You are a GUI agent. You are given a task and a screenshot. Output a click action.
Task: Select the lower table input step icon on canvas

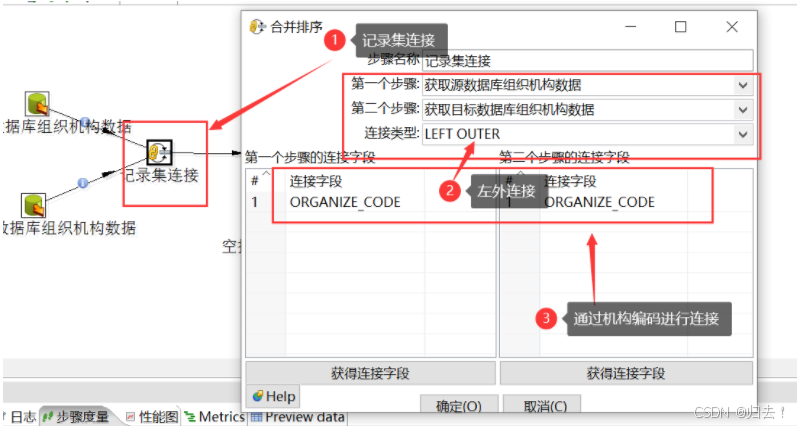[34, 205]
